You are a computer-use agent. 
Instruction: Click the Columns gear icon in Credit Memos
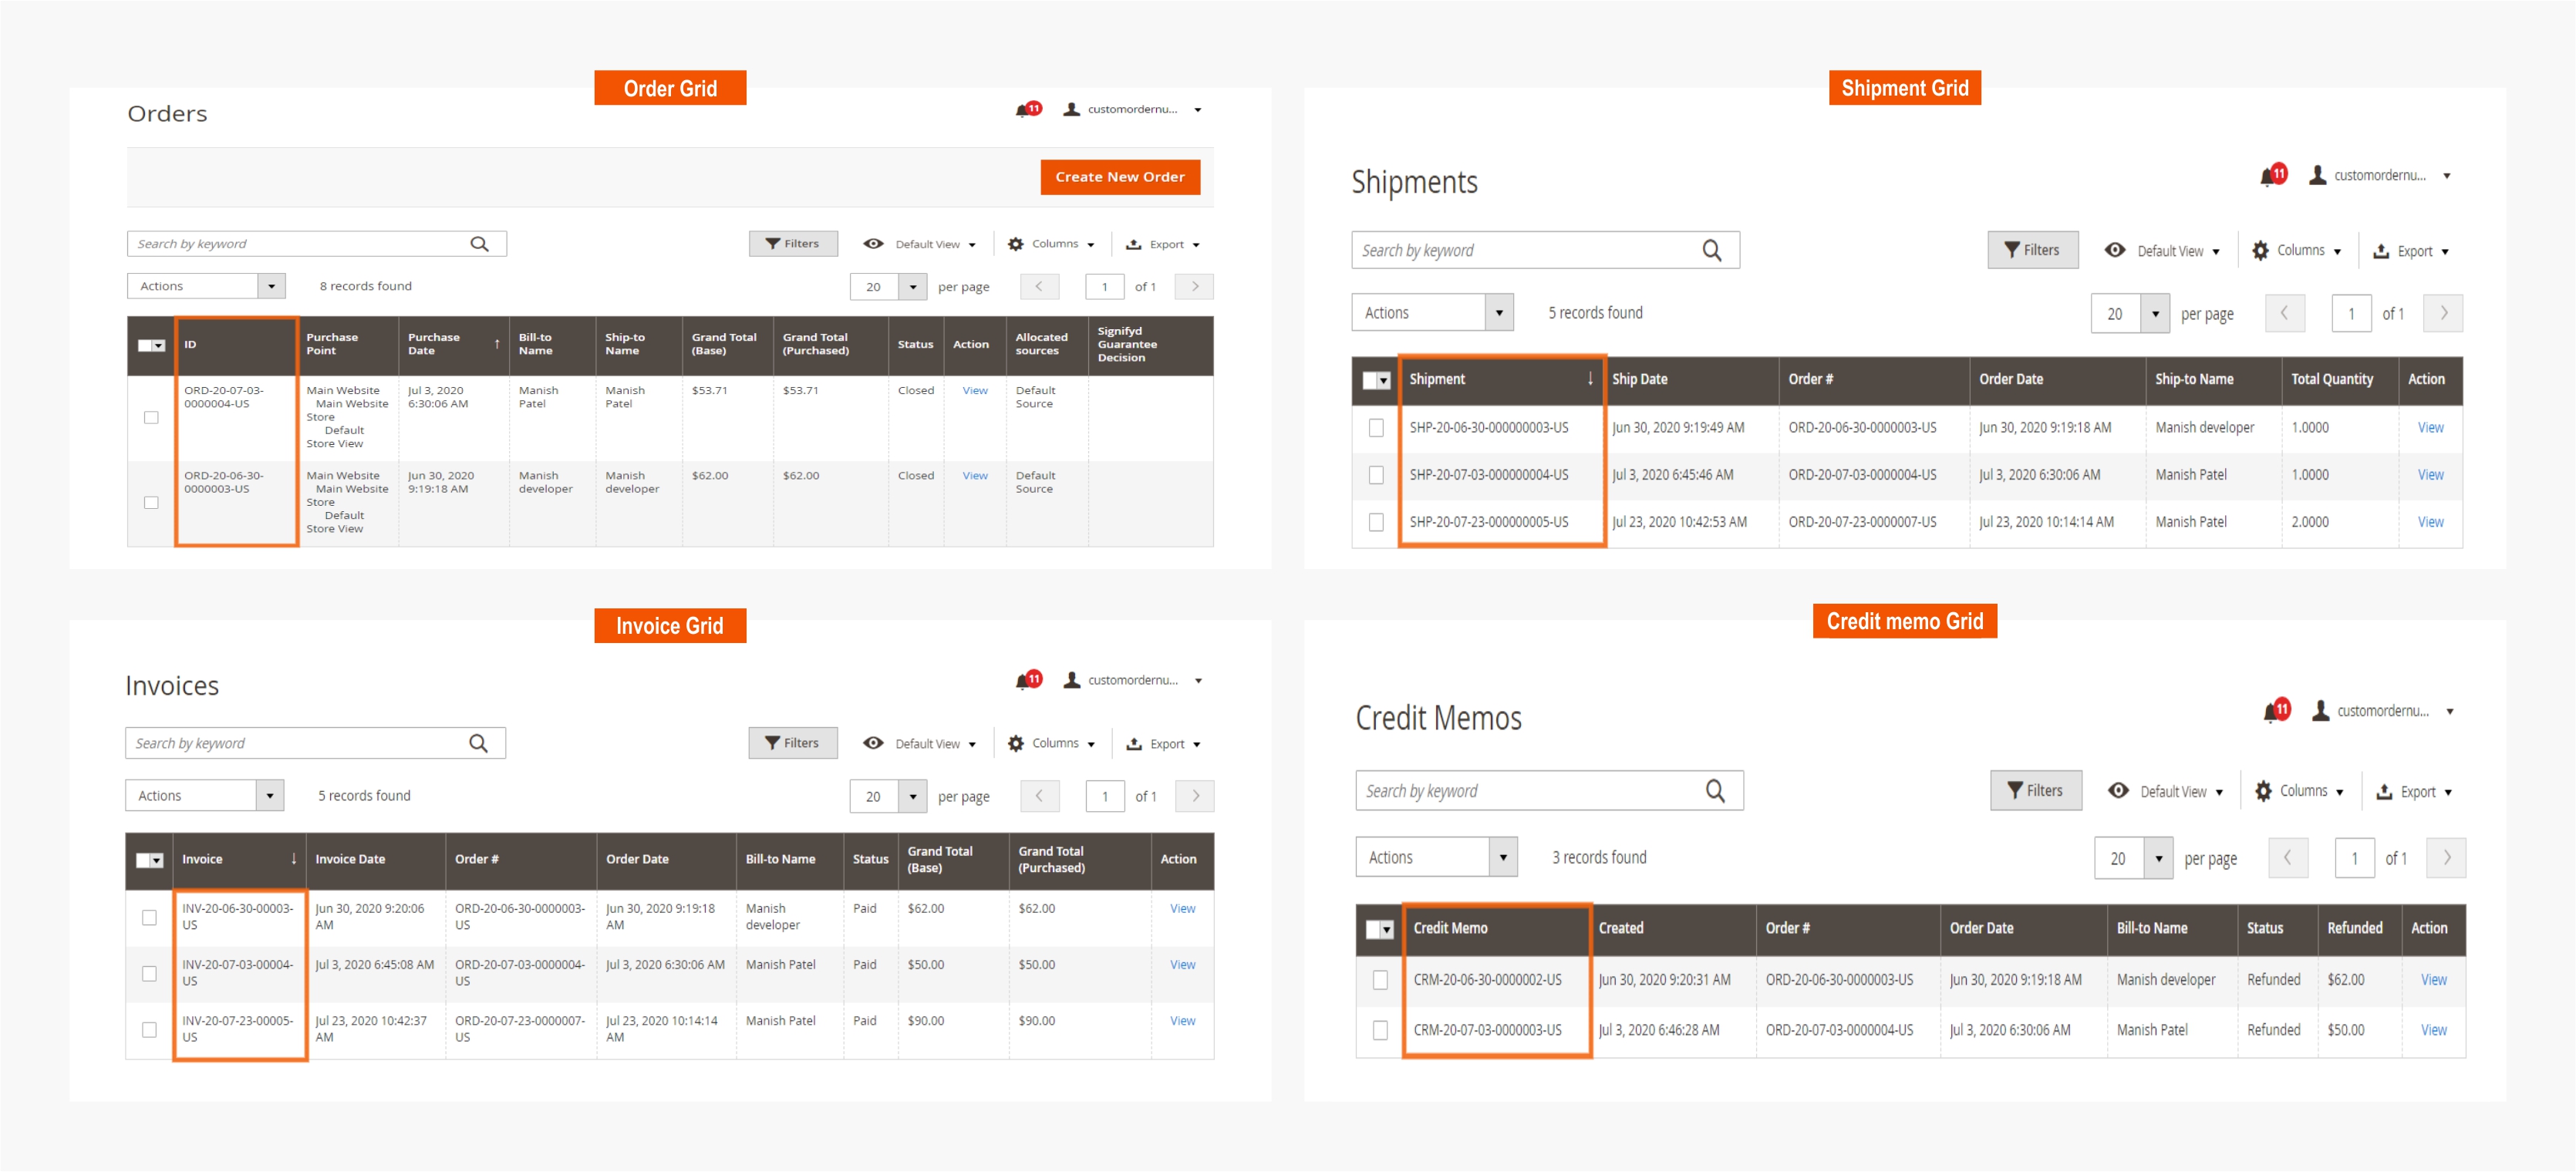pos(2264,790)
